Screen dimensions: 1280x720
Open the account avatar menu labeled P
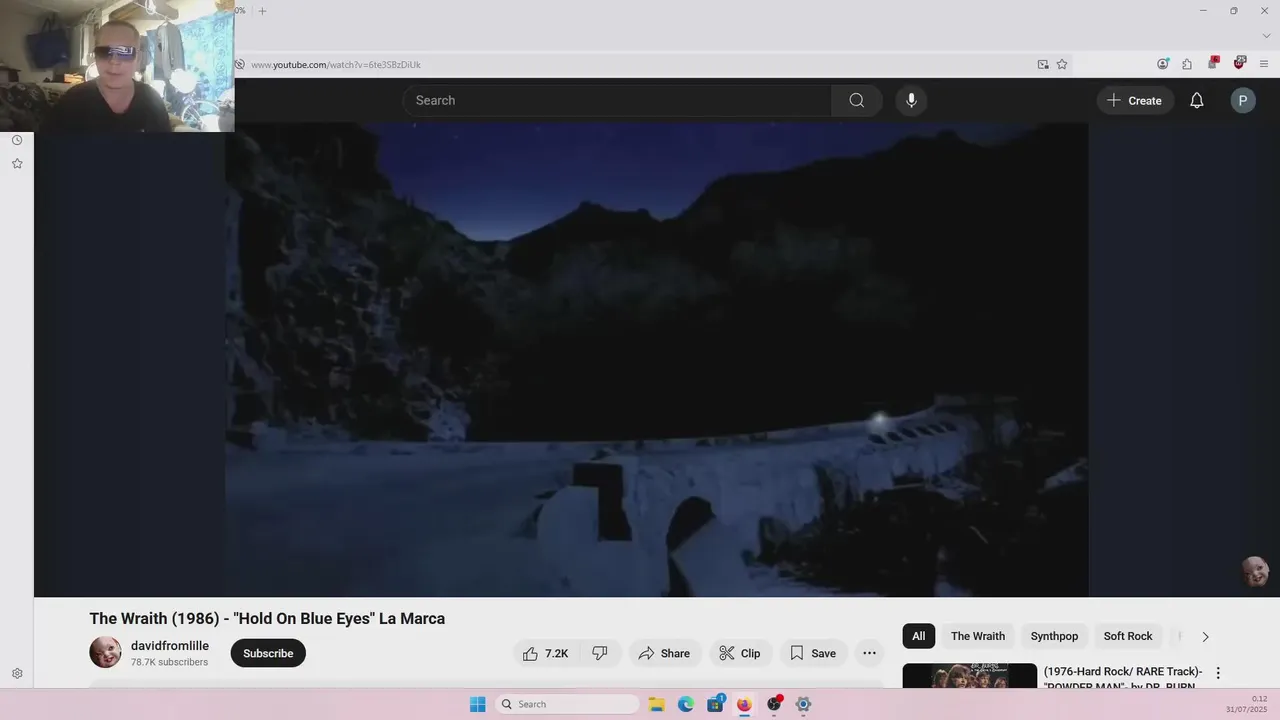[1243, 100]
